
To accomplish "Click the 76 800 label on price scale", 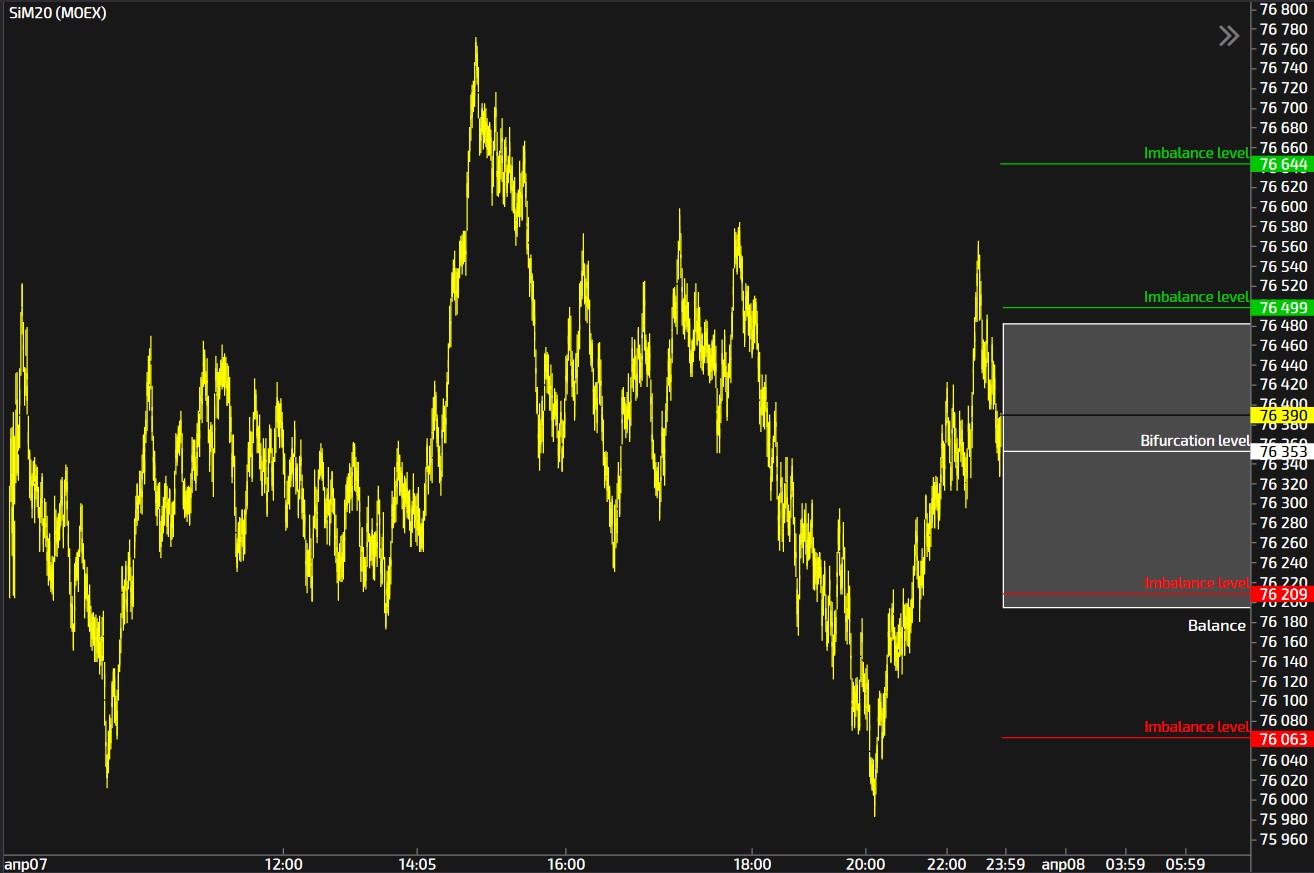I will click(x=1282, y=9).
